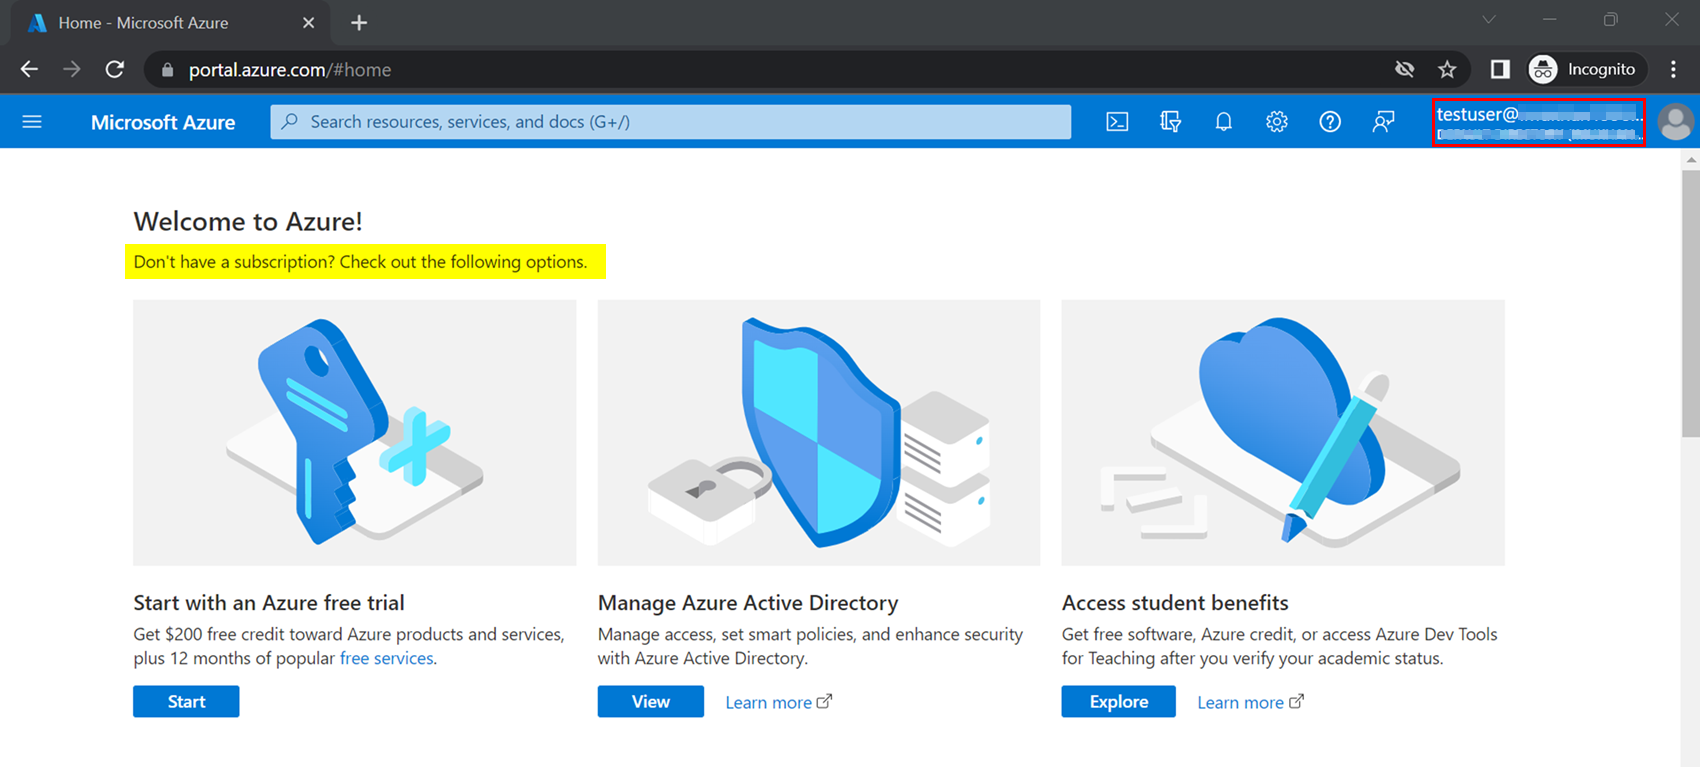The width and height of the screenshot is (1700, 767).
Task: Select the Home - Microsoft Azure tab
Action: pos(170,23)
